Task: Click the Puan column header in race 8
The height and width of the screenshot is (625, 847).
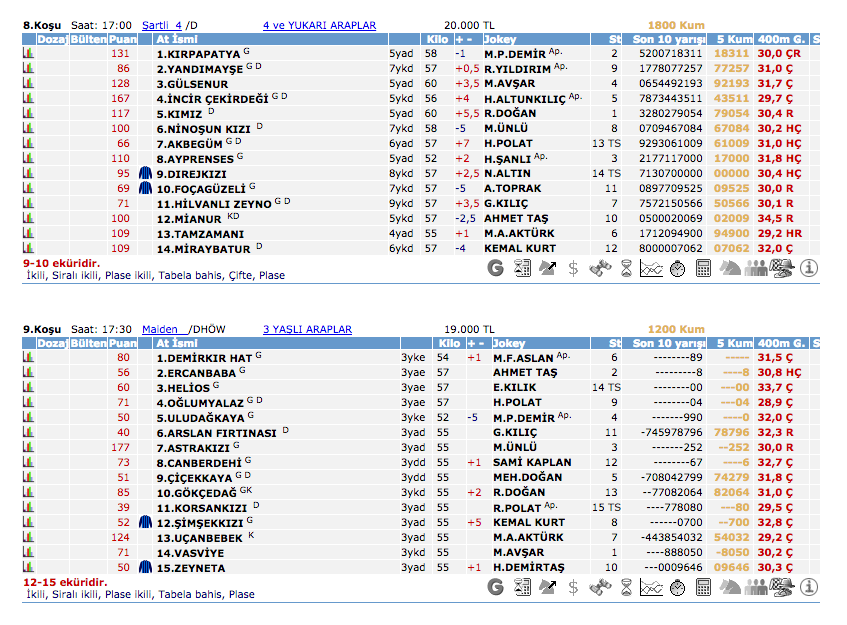Action: click(122, 39)
